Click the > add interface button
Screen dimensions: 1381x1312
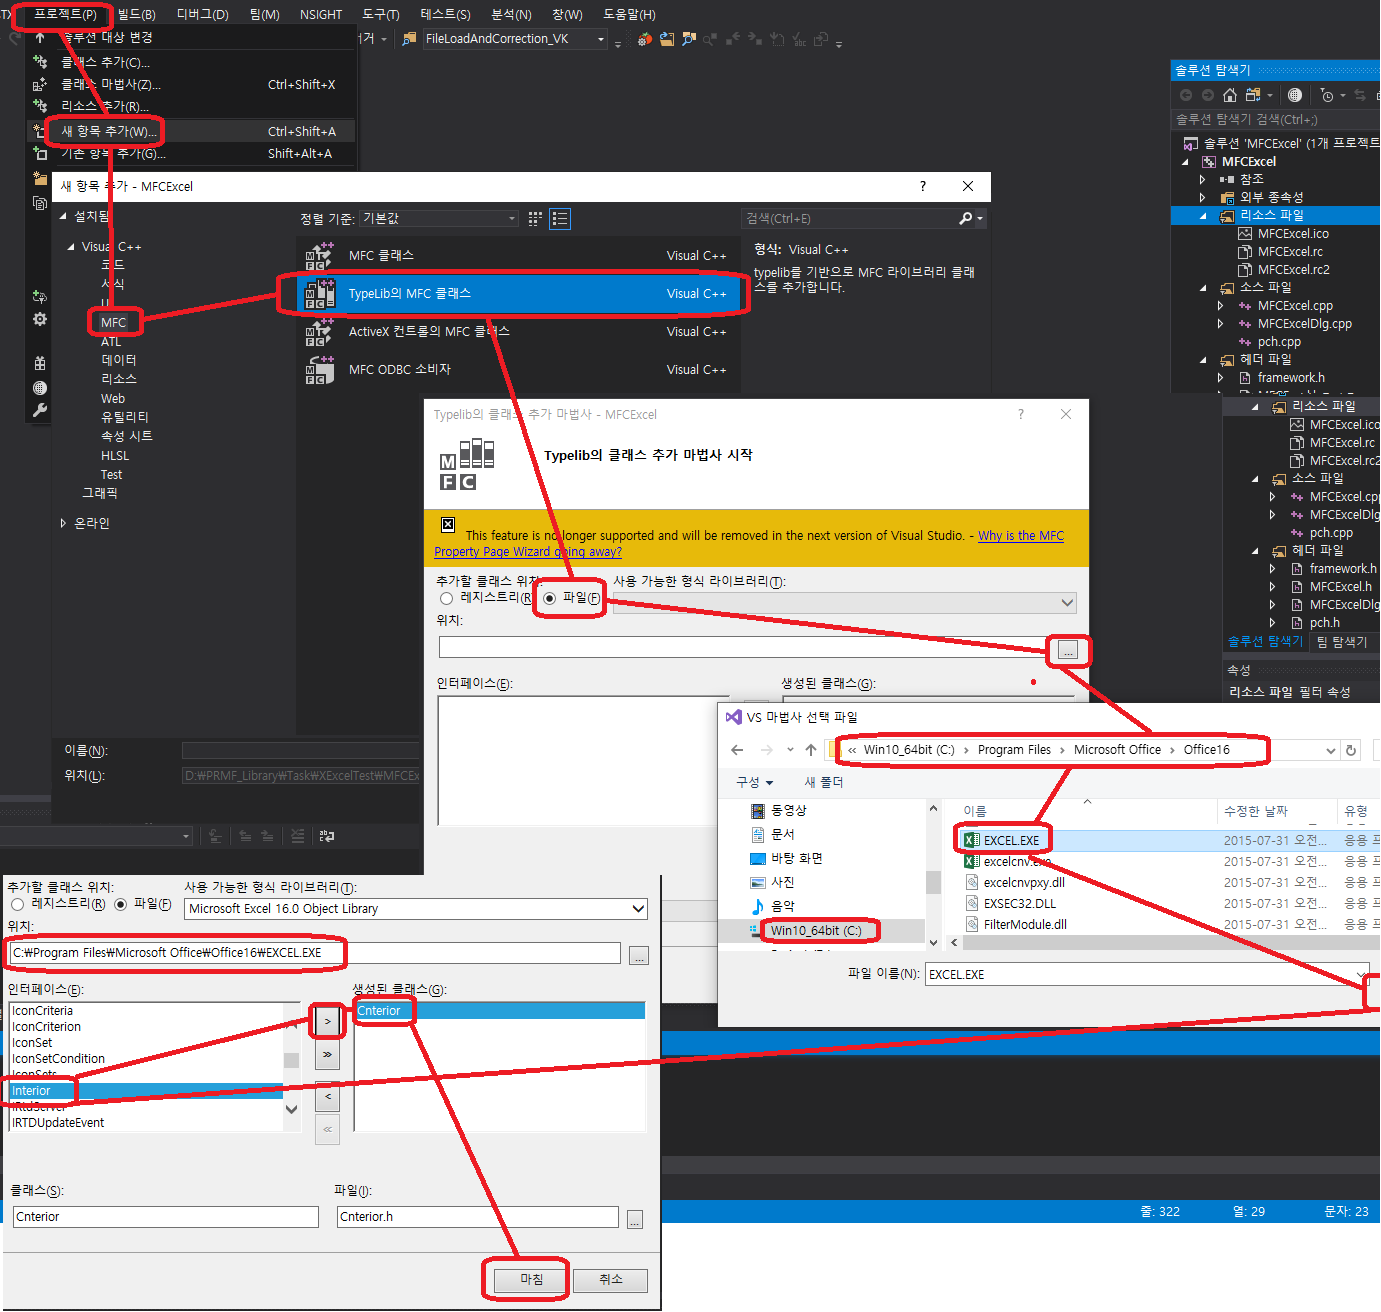(x=327, y=1022)
